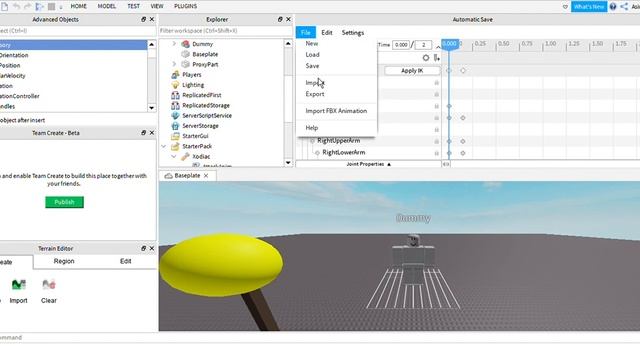Click the heart icon beside What's New
Viewport: 640px width, 360px height.
tap(565, 7)
